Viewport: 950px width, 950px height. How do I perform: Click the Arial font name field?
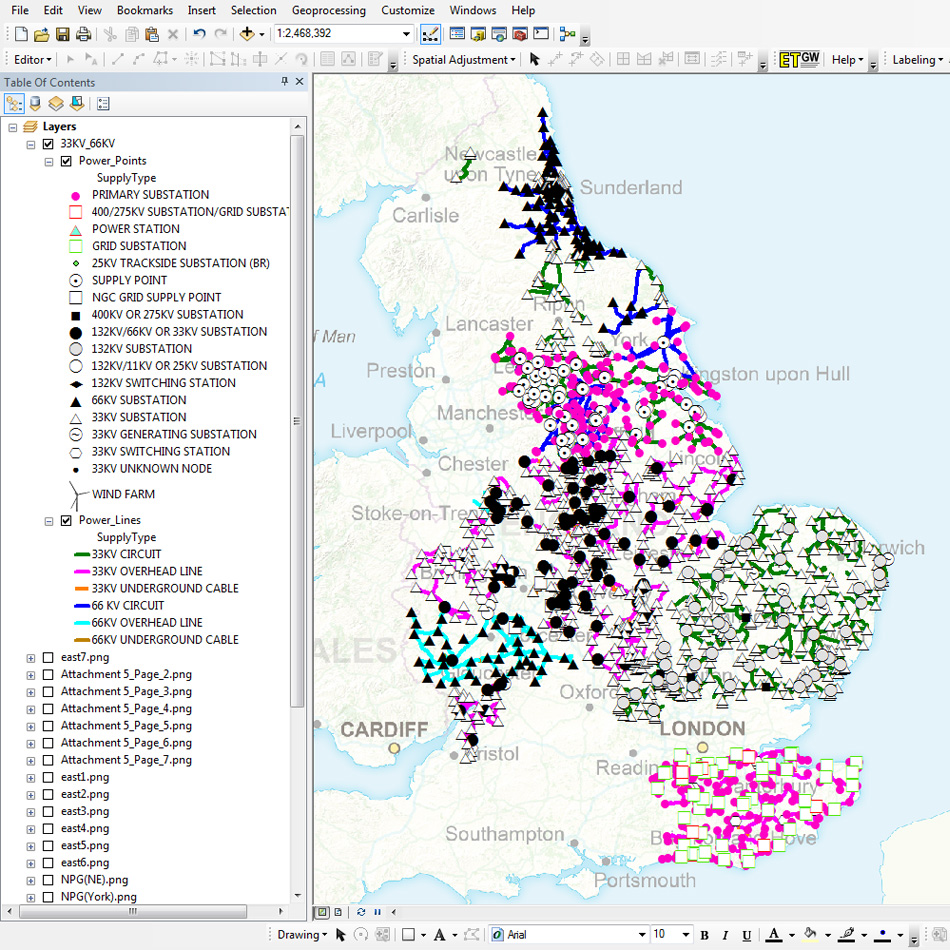pos(545,933)
